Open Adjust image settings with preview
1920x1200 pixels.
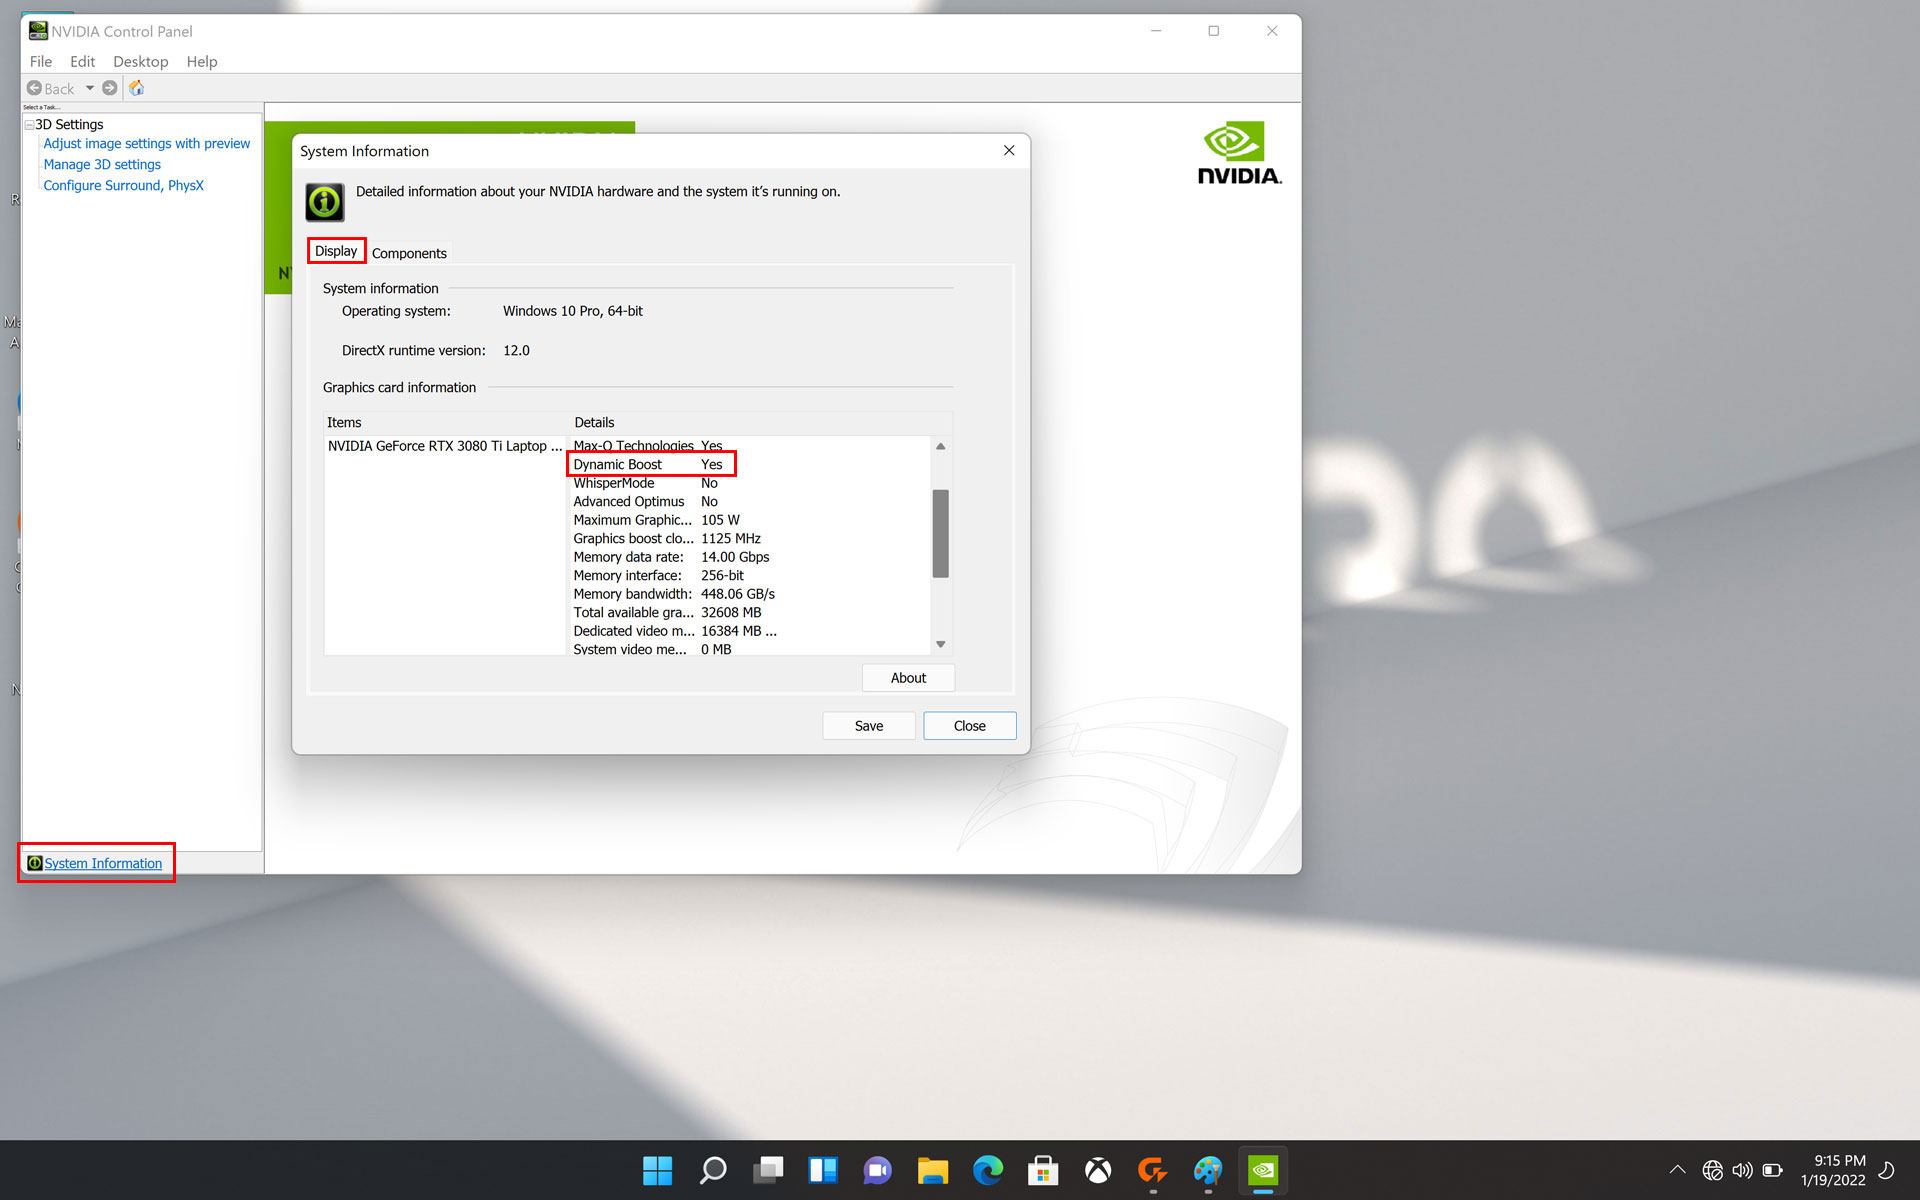[x=146, y=144]
